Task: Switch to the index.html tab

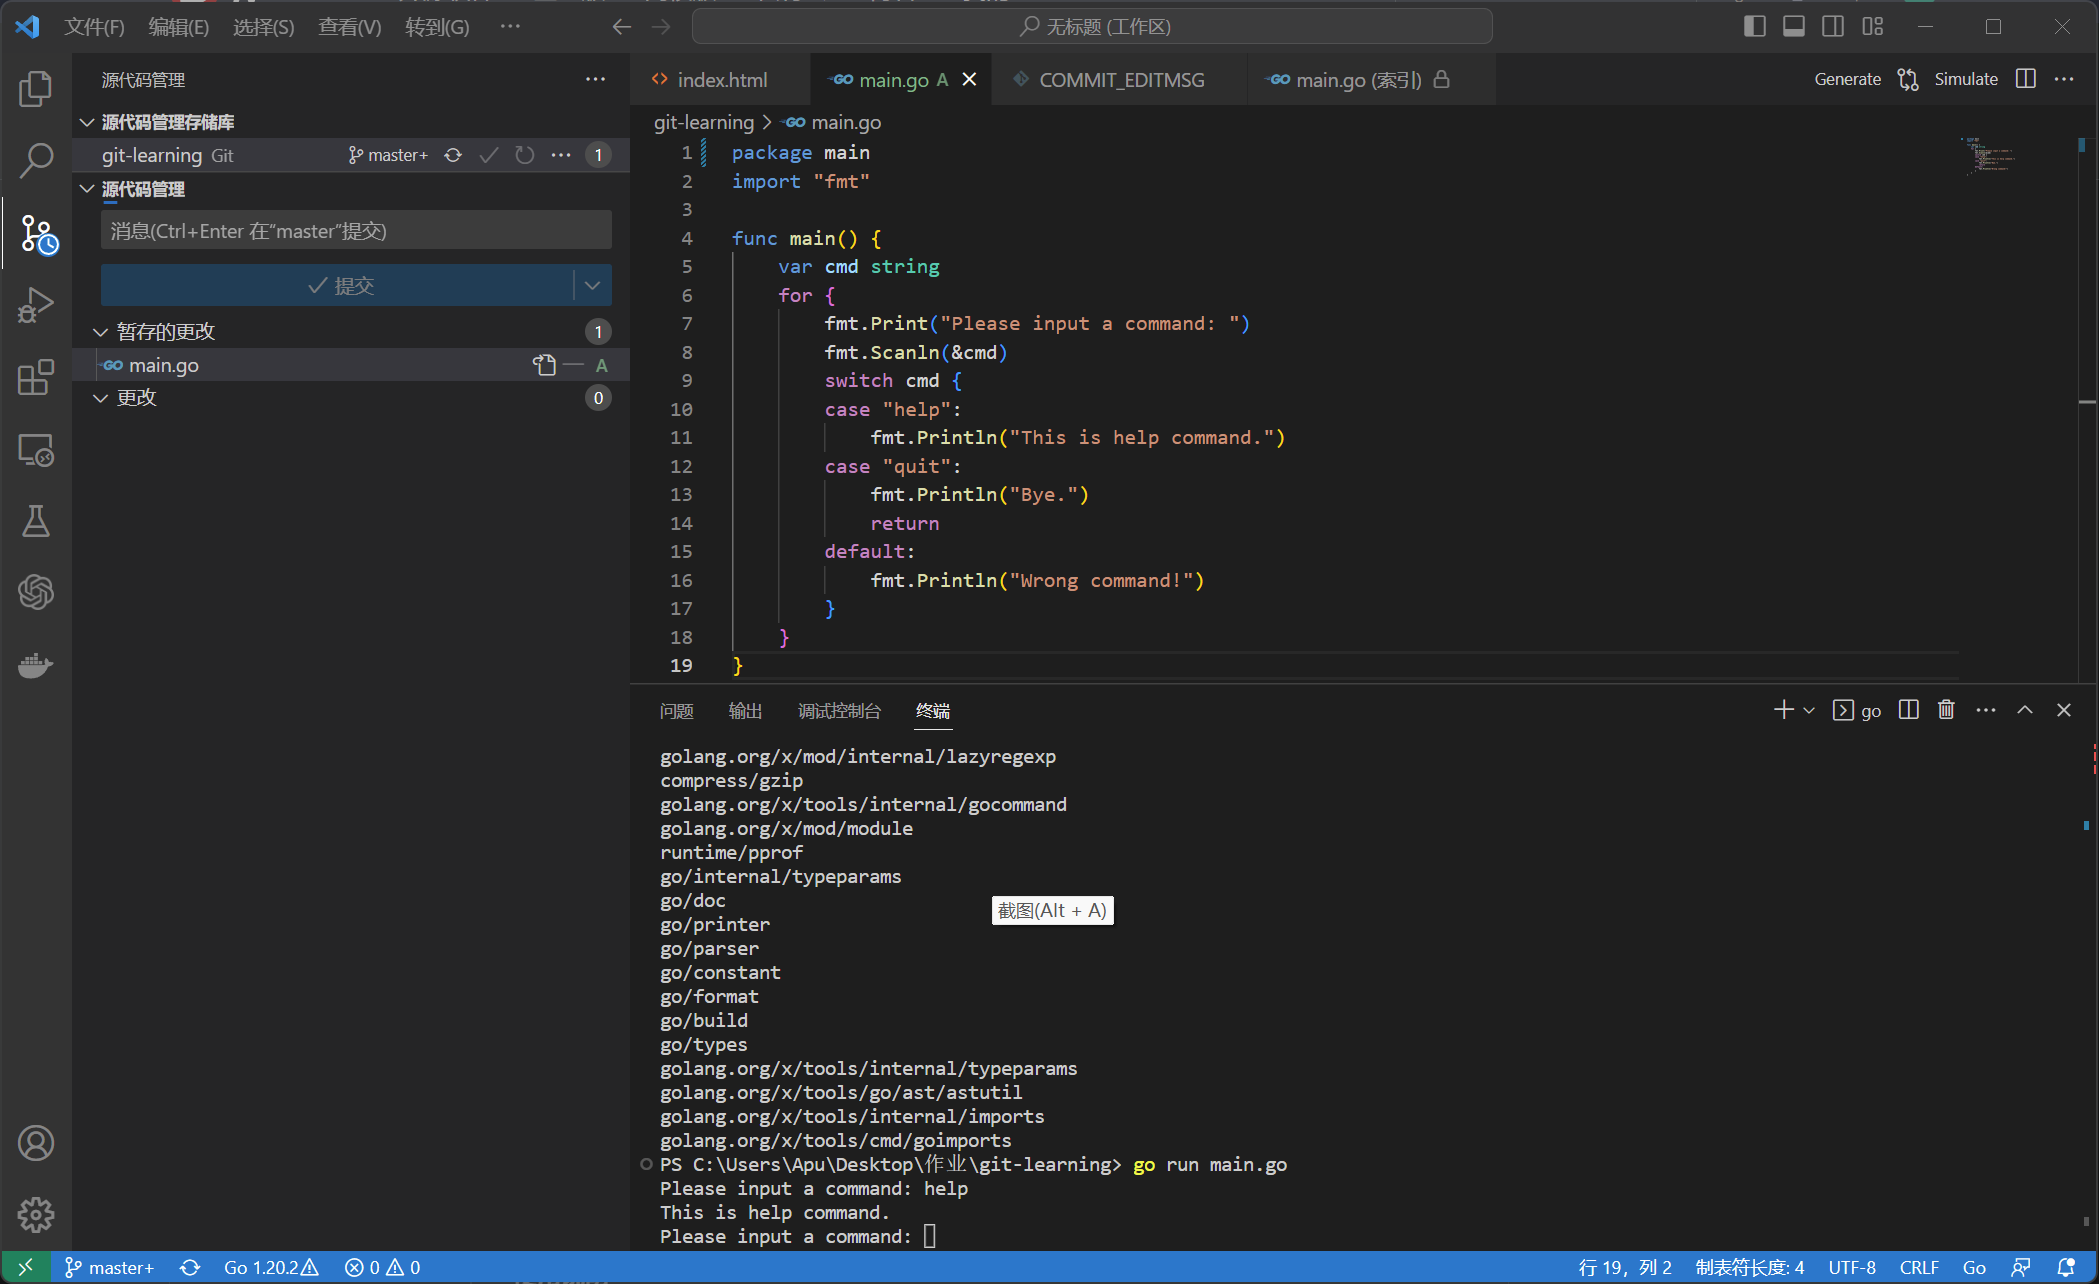Action: pos(720,80)
